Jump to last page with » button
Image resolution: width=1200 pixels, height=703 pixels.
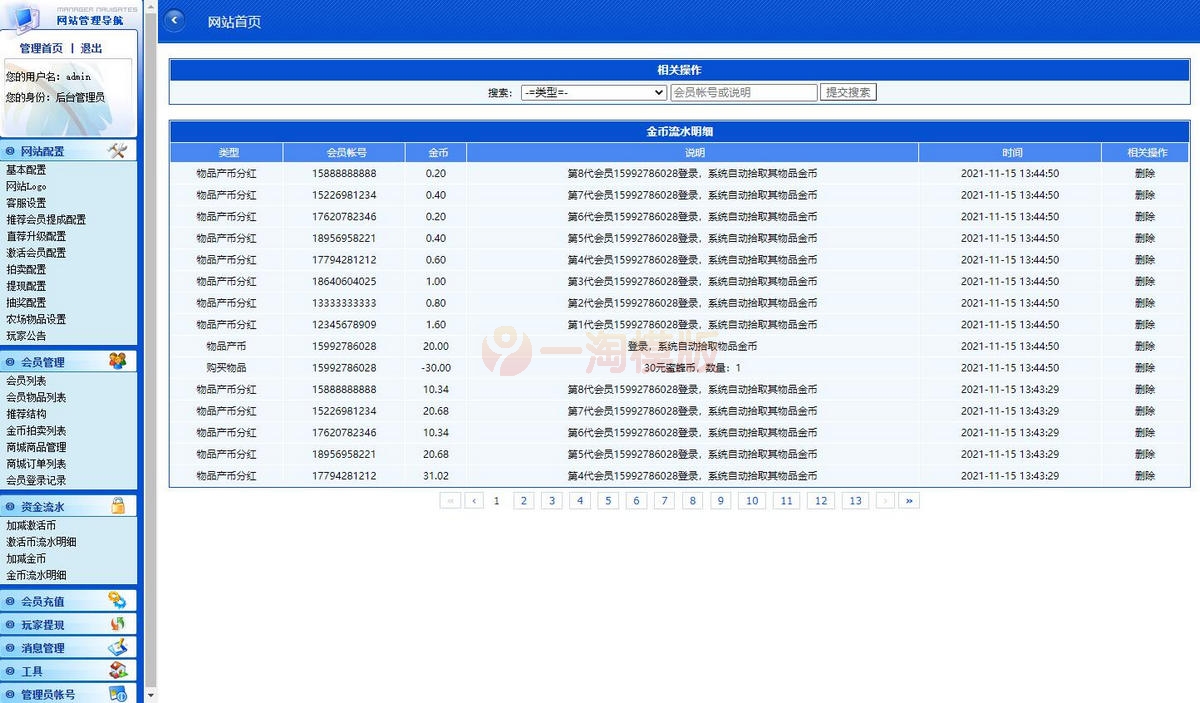click(x=909, y=501)
